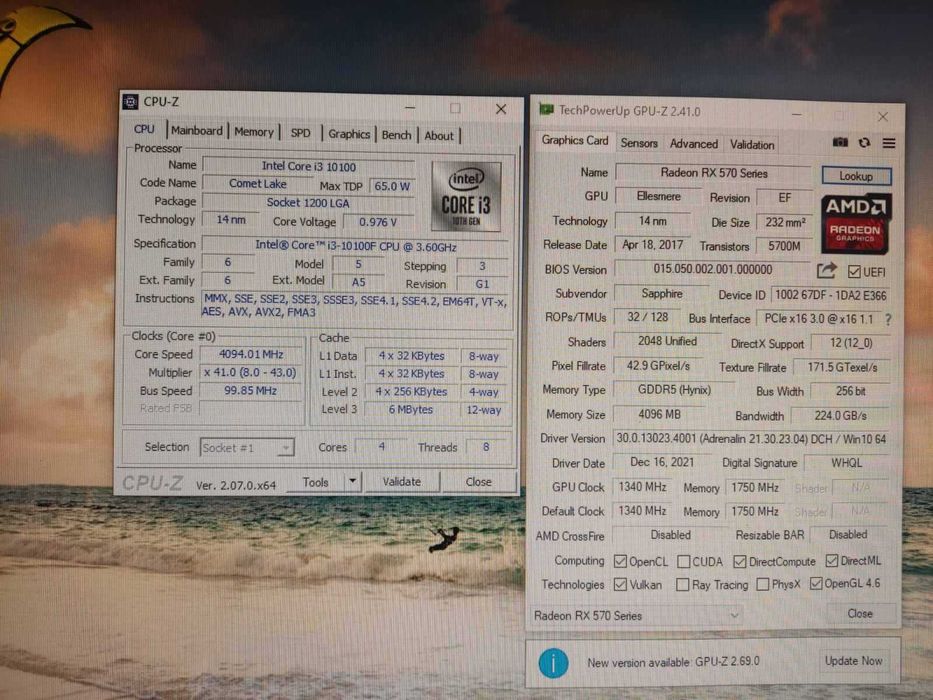Toggle the OpenGL 4.6 checkbox

pos(816,583)
